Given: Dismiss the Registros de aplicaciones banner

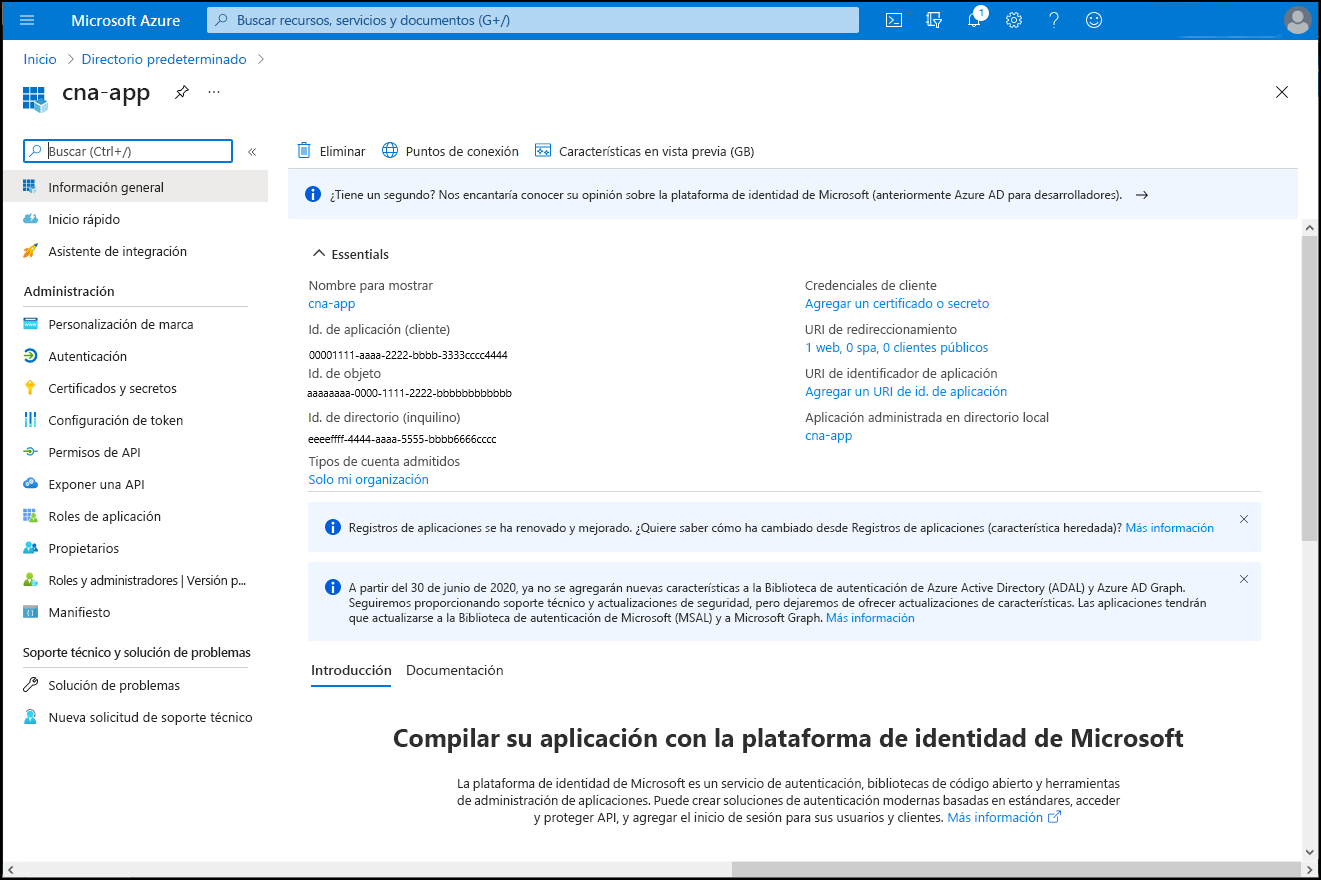Looking at the screenshot, I should pos(1244,519).
